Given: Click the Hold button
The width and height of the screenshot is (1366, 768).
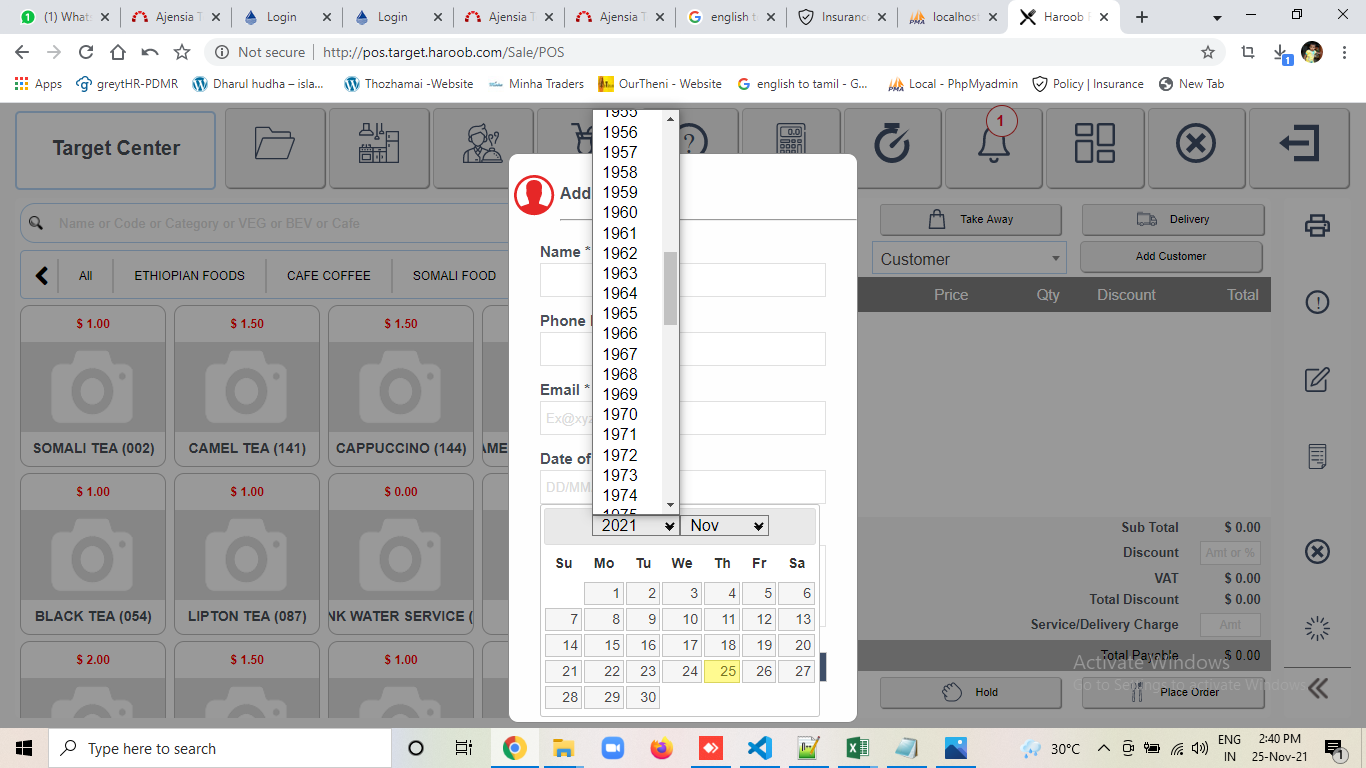Looking at the screenshot, I should [971, 692].
